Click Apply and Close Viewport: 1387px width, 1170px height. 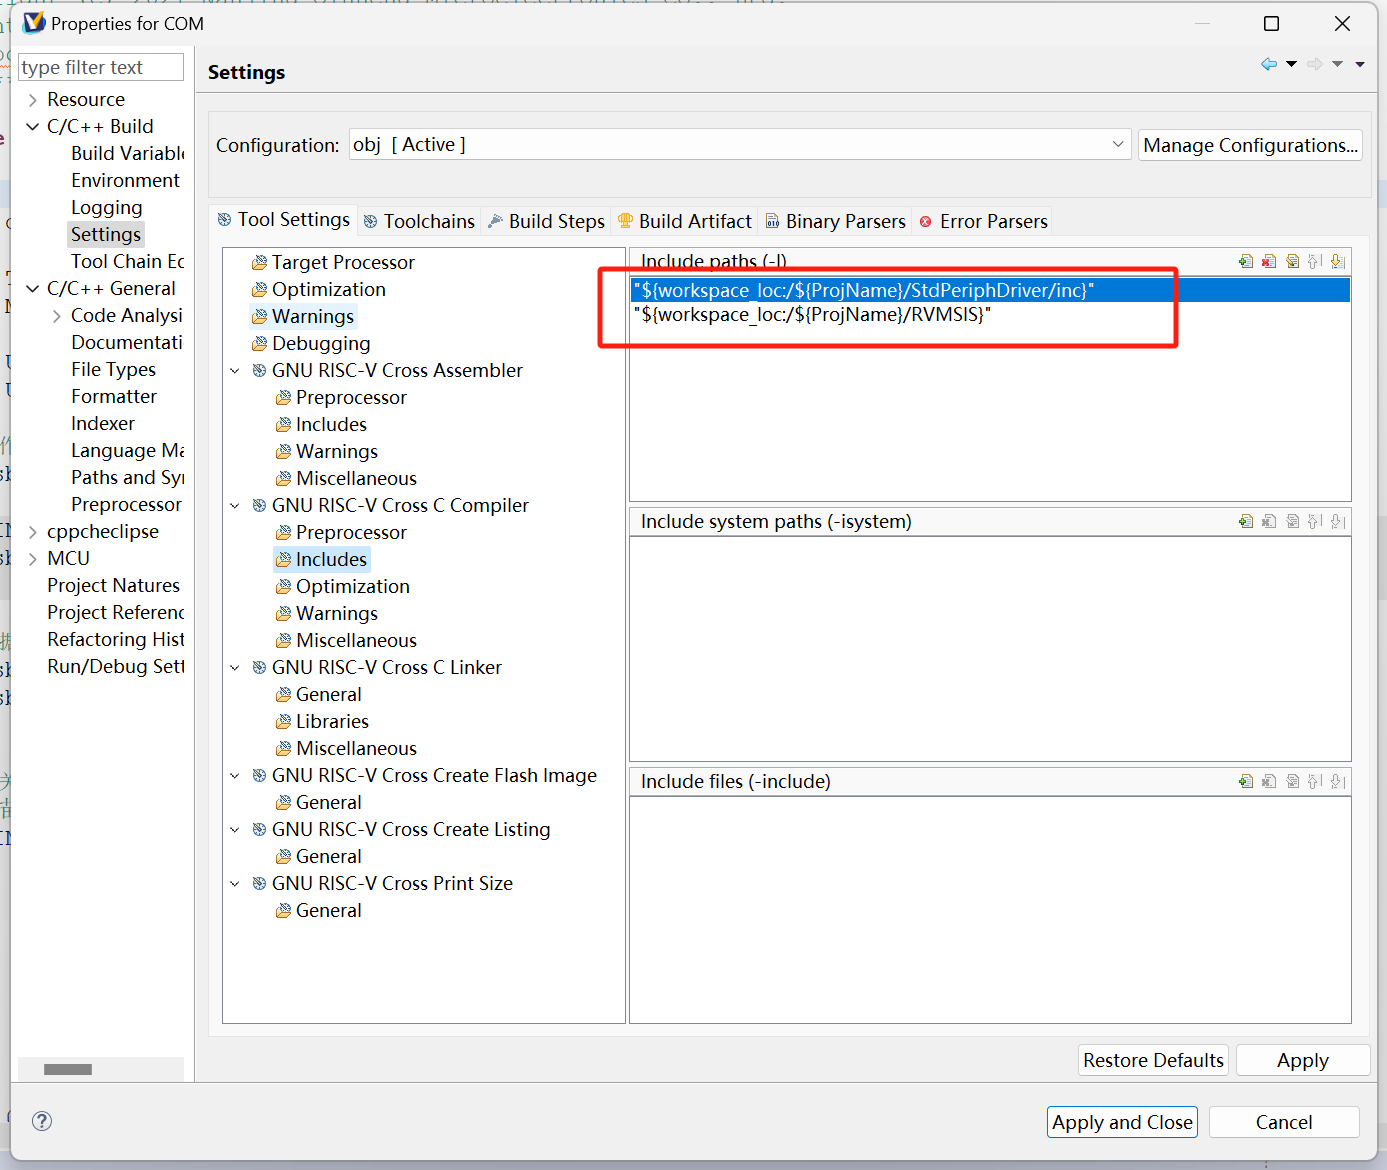pos(1122,1122)
